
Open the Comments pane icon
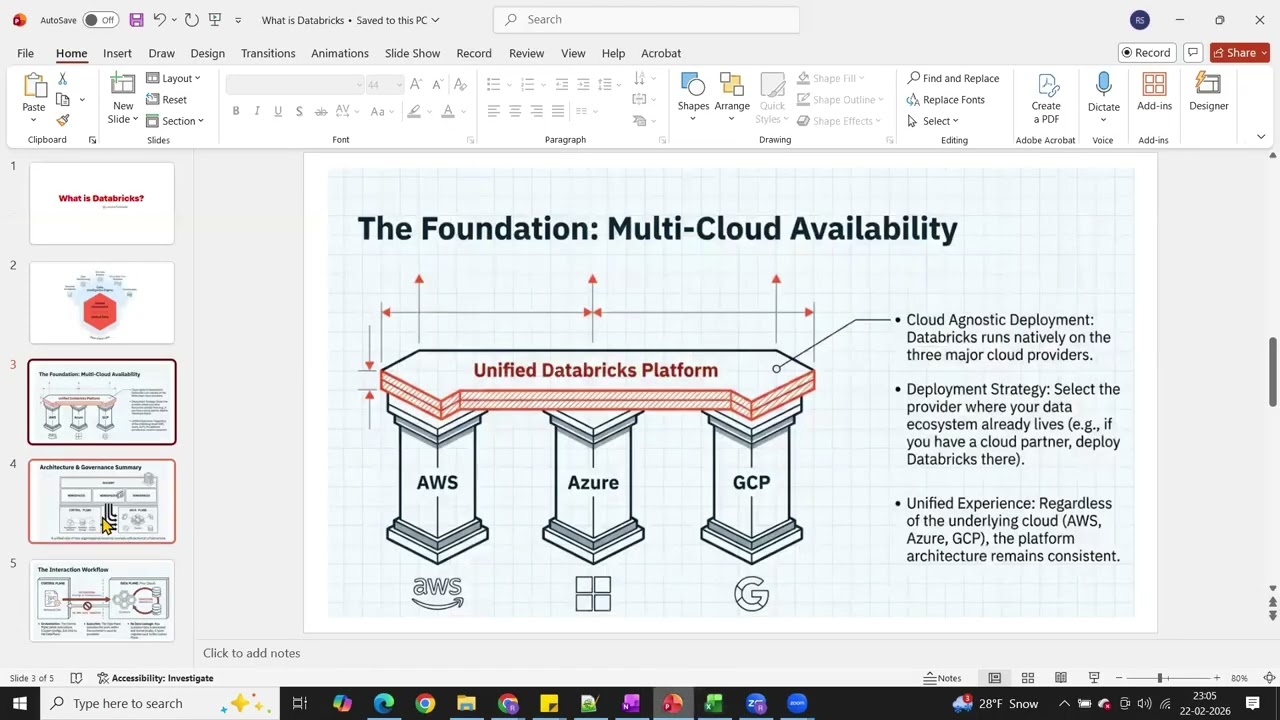point(1192,53)
